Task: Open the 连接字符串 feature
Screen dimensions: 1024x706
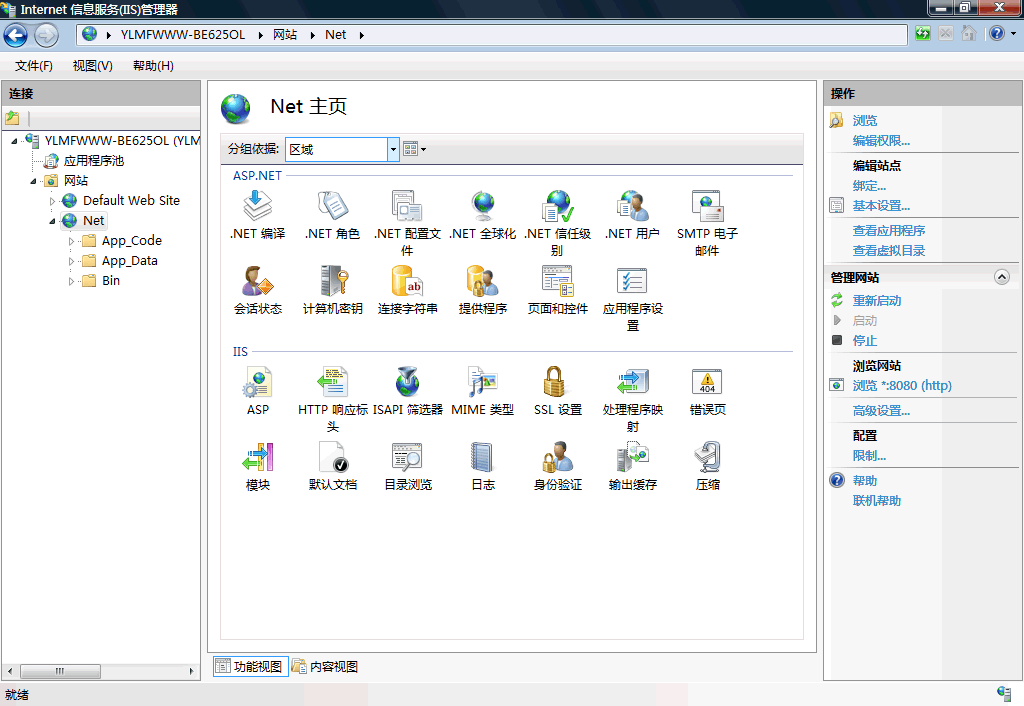Action: tap(408, 290)
